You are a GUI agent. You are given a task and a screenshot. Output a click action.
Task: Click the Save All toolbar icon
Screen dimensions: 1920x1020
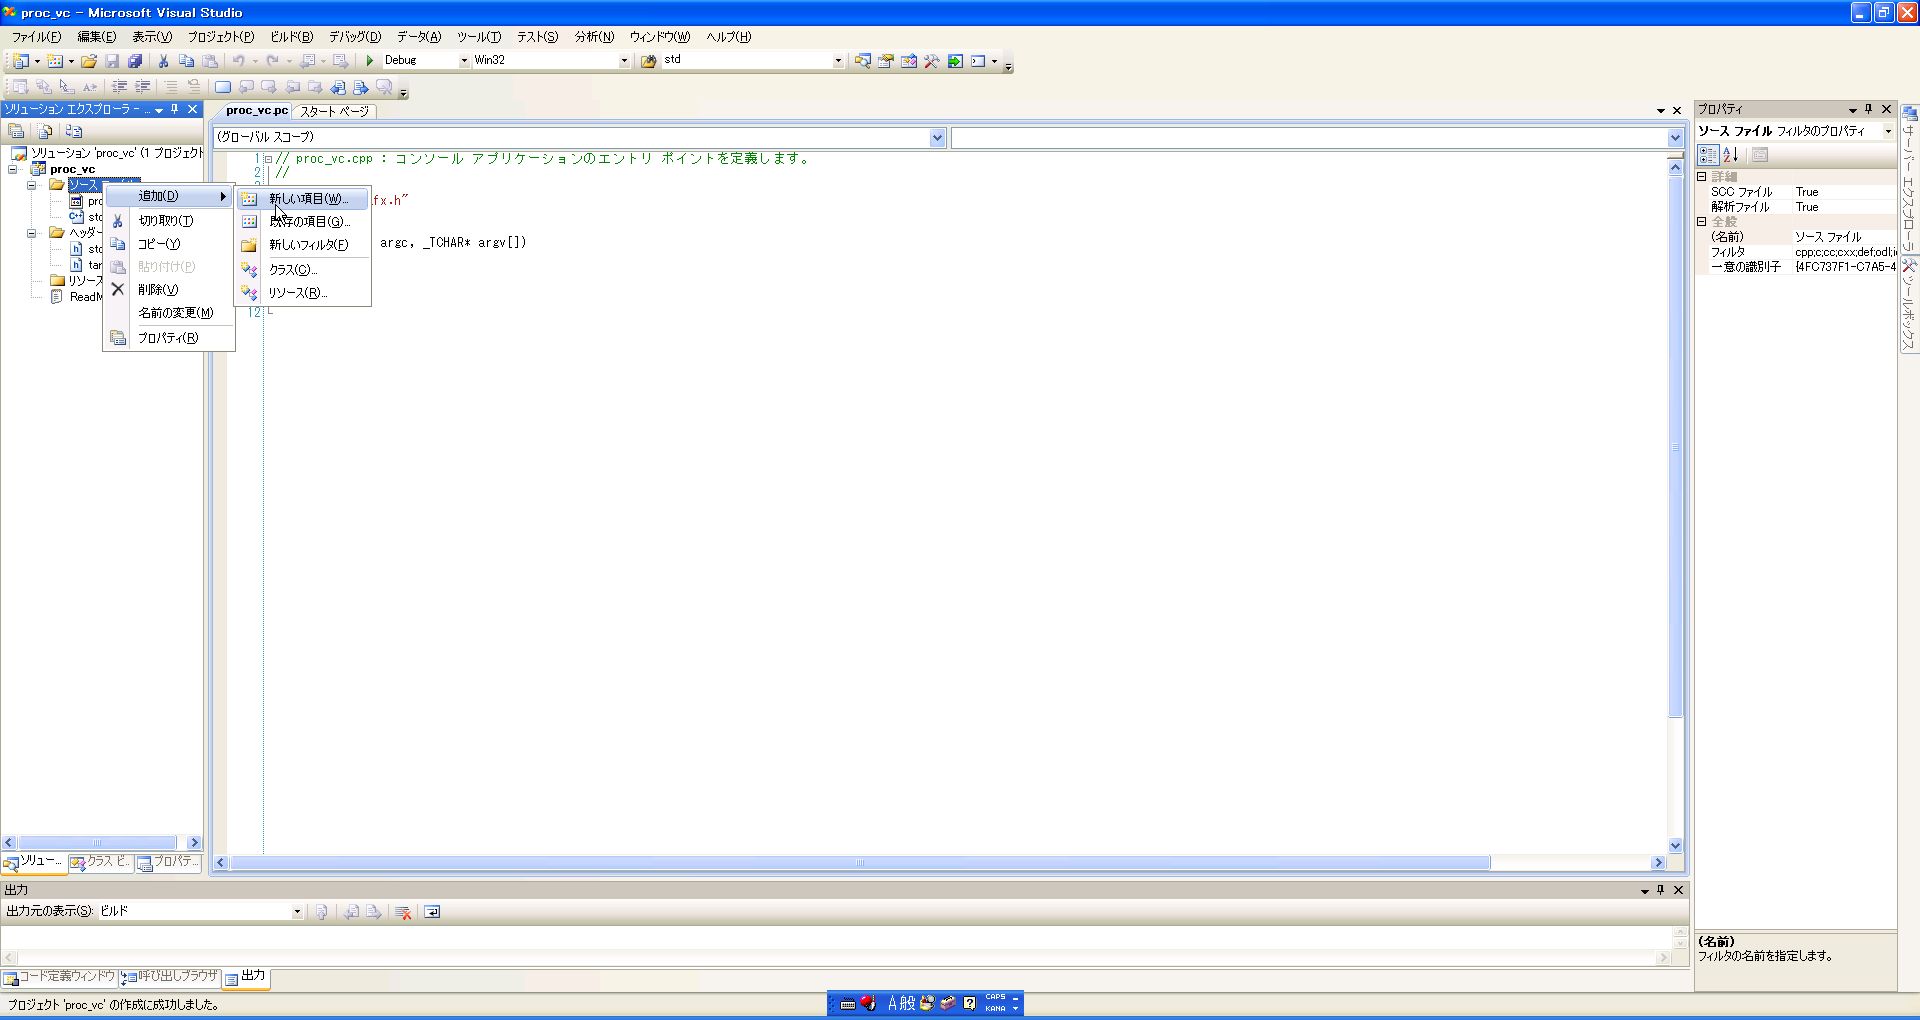click(x=135, y=61)
